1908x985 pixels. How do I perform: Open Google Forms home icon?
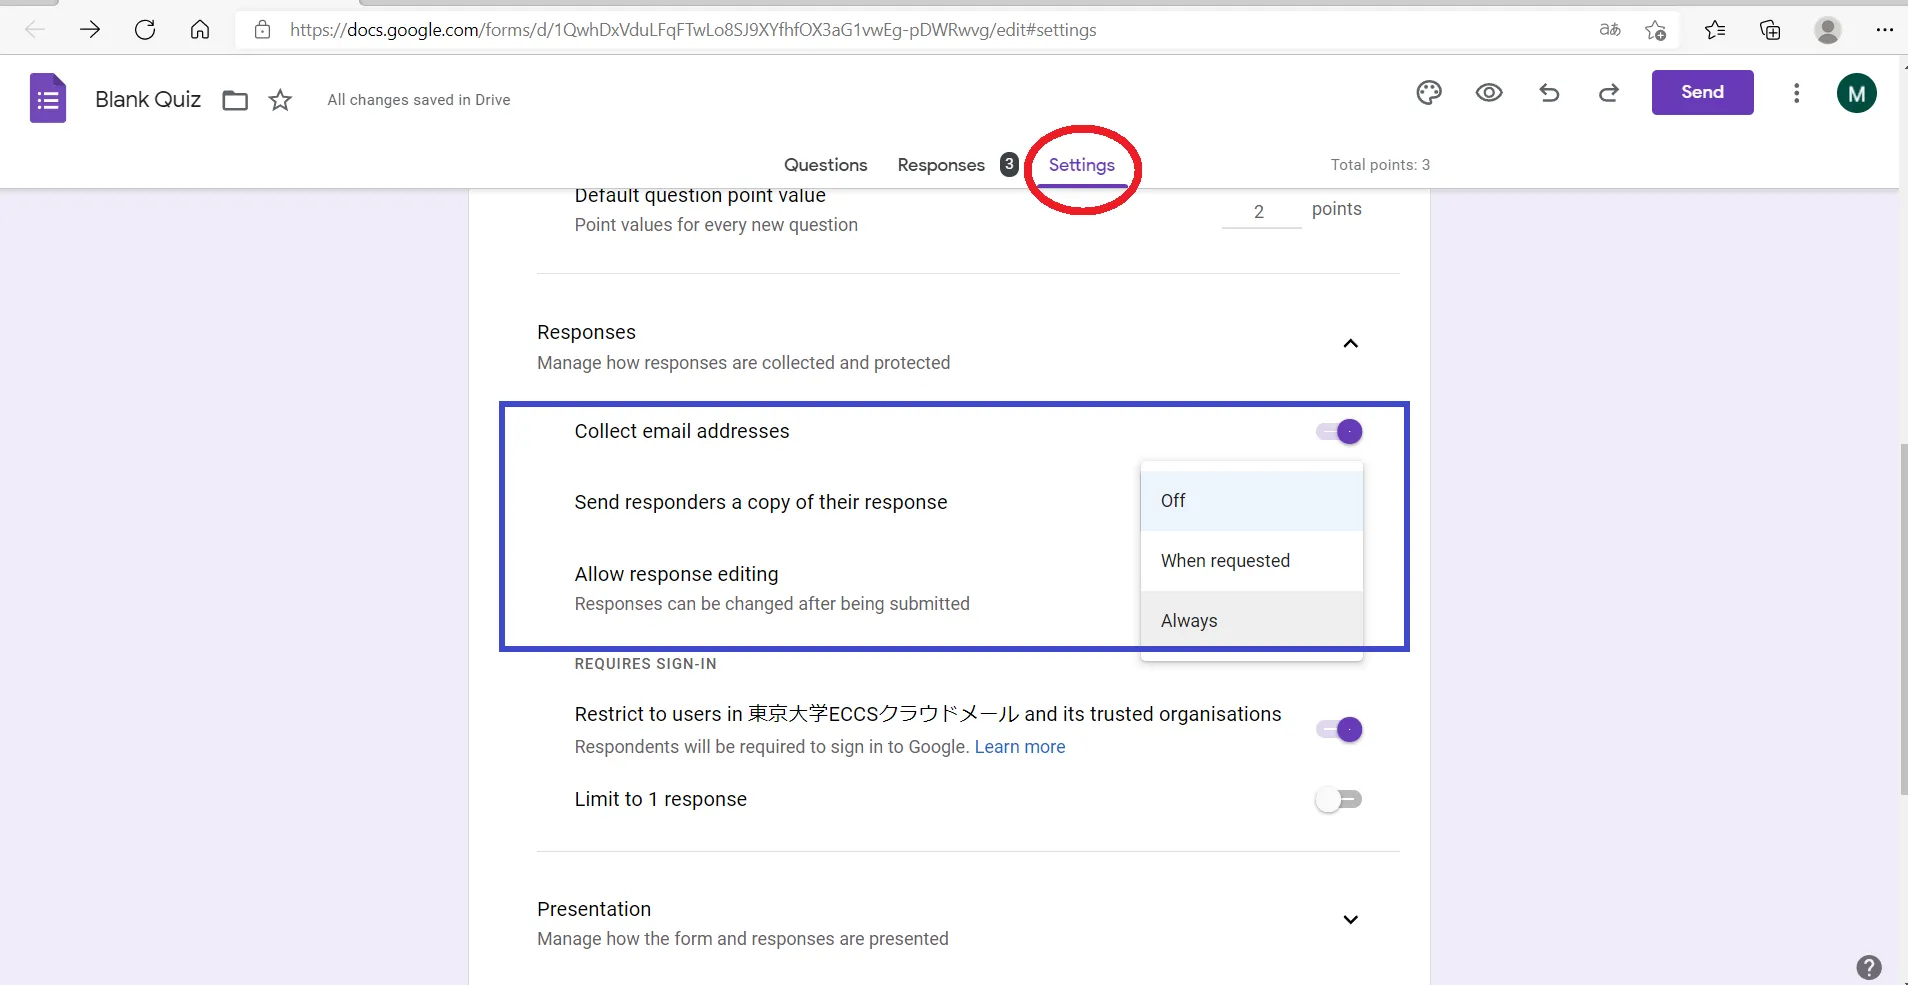pos(48,99)
